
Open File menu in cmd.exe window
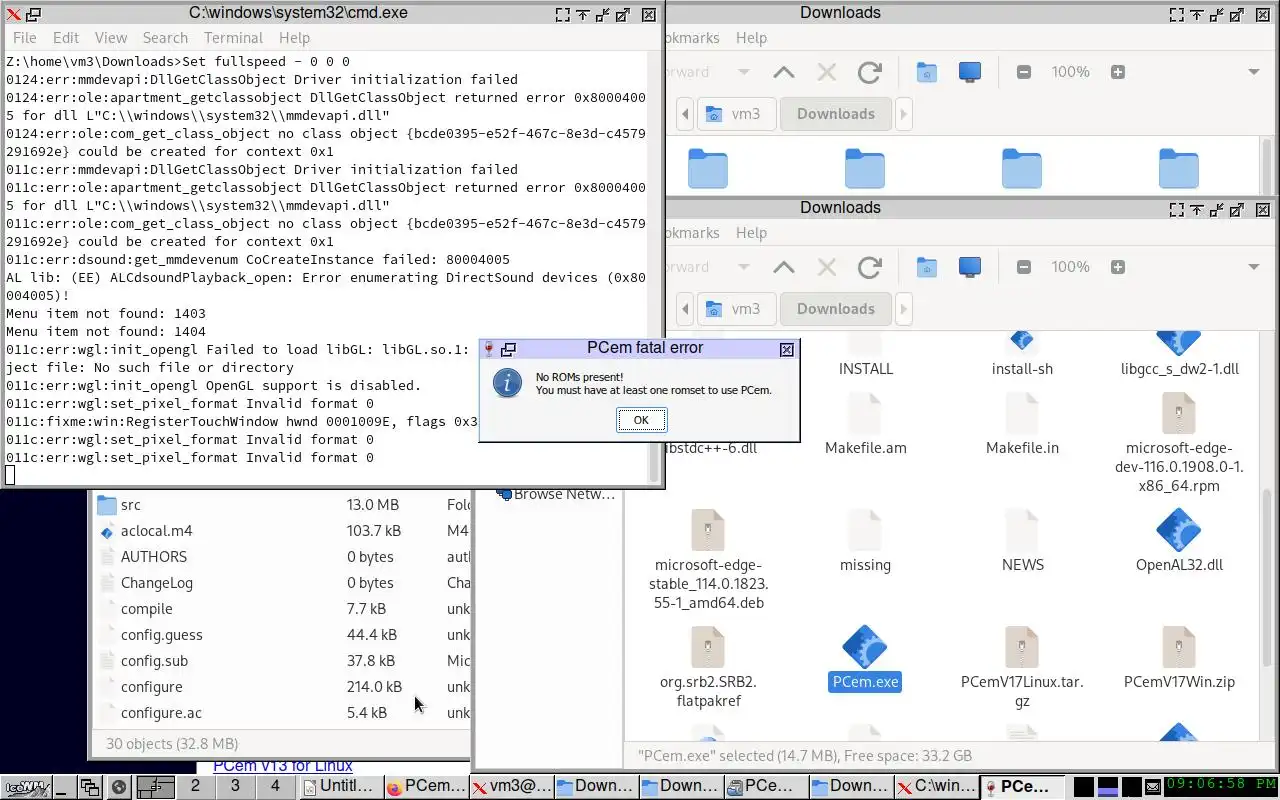tap(24, 38)
